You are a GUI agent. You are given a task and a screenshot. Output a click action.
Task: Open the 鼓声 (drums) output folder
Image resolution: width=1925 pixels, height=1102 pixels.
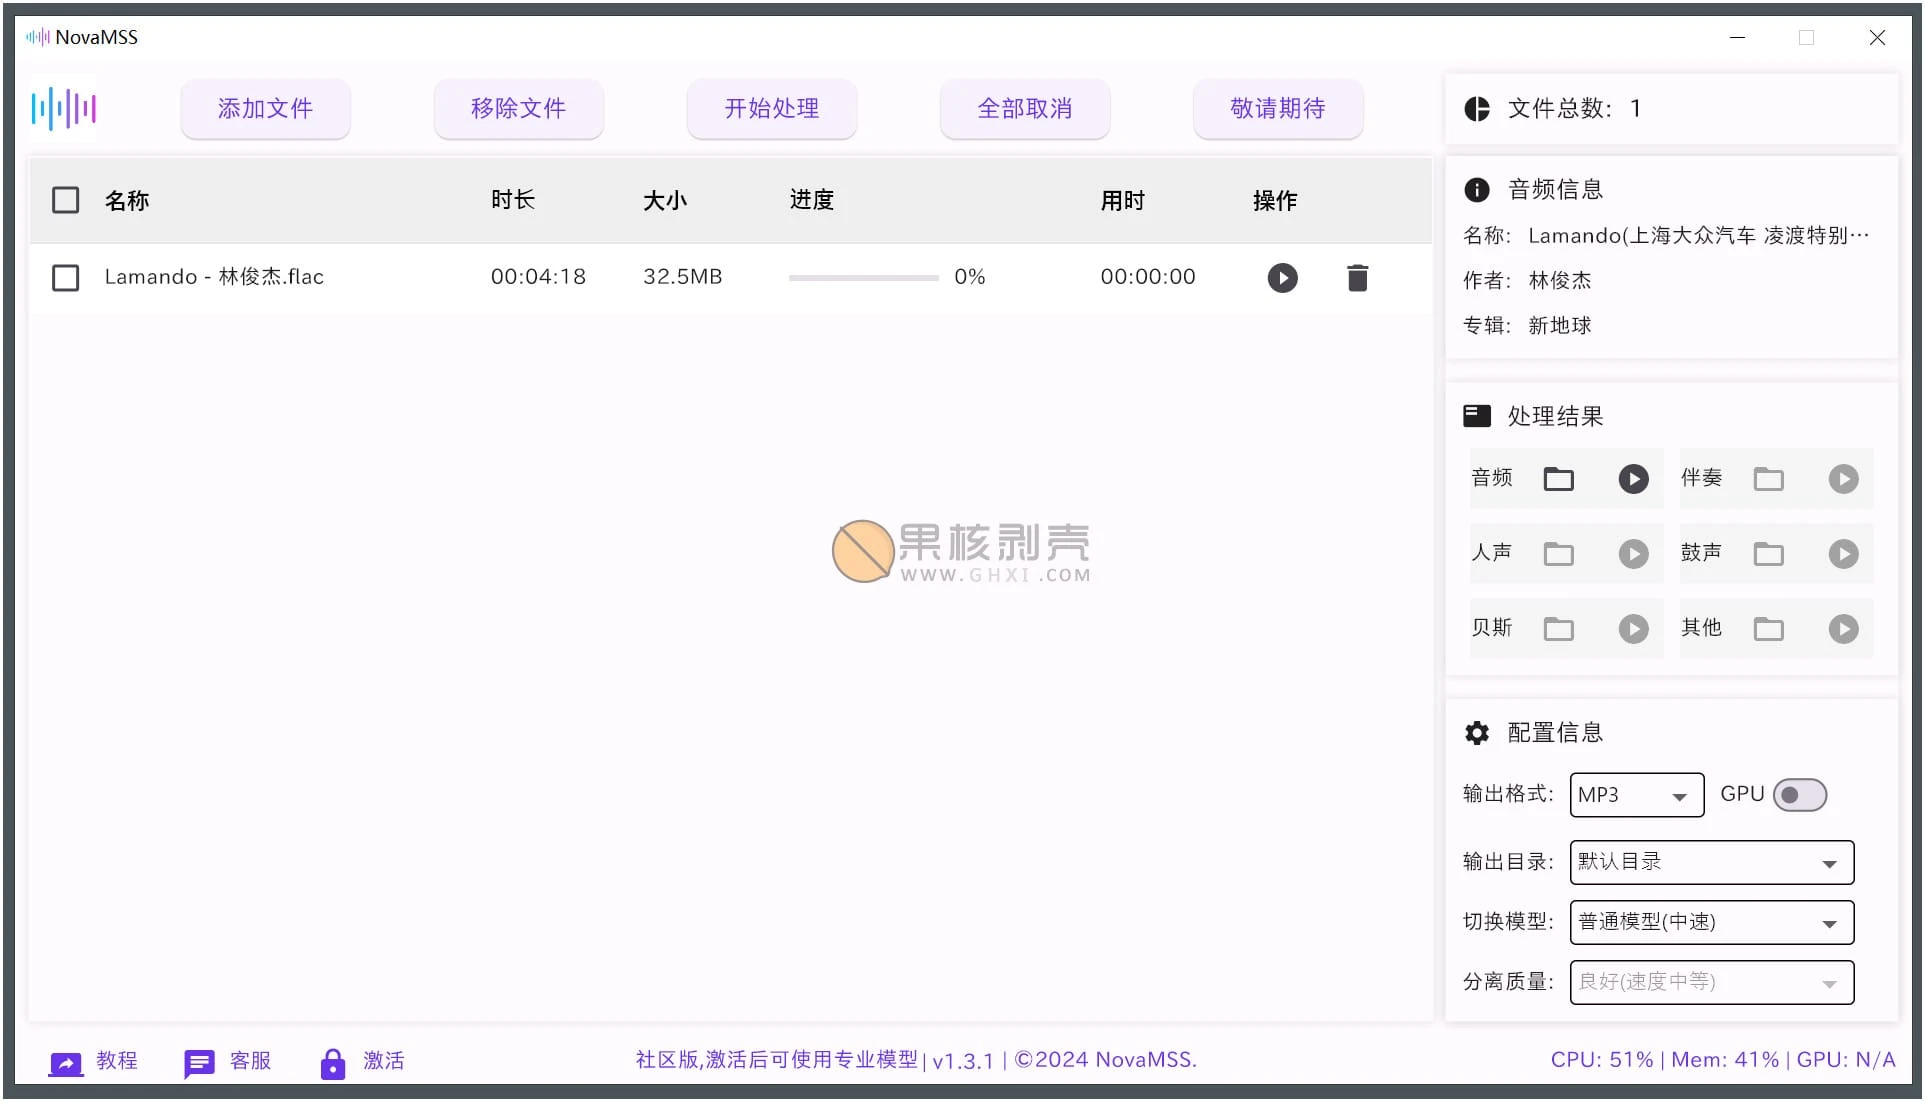point(1768,554)
